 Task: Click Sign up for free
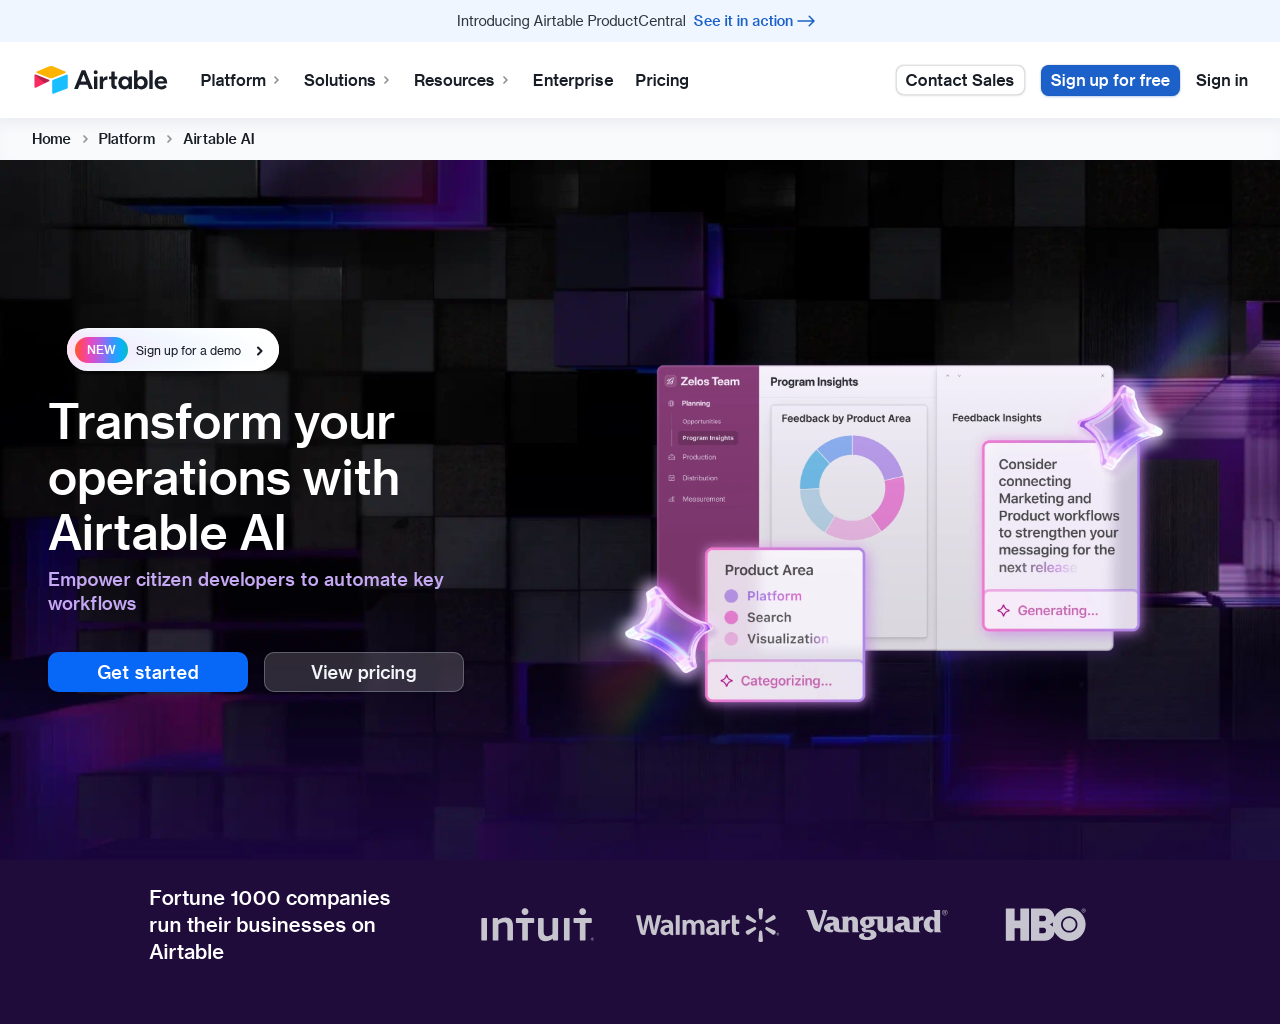(1110, 80)
